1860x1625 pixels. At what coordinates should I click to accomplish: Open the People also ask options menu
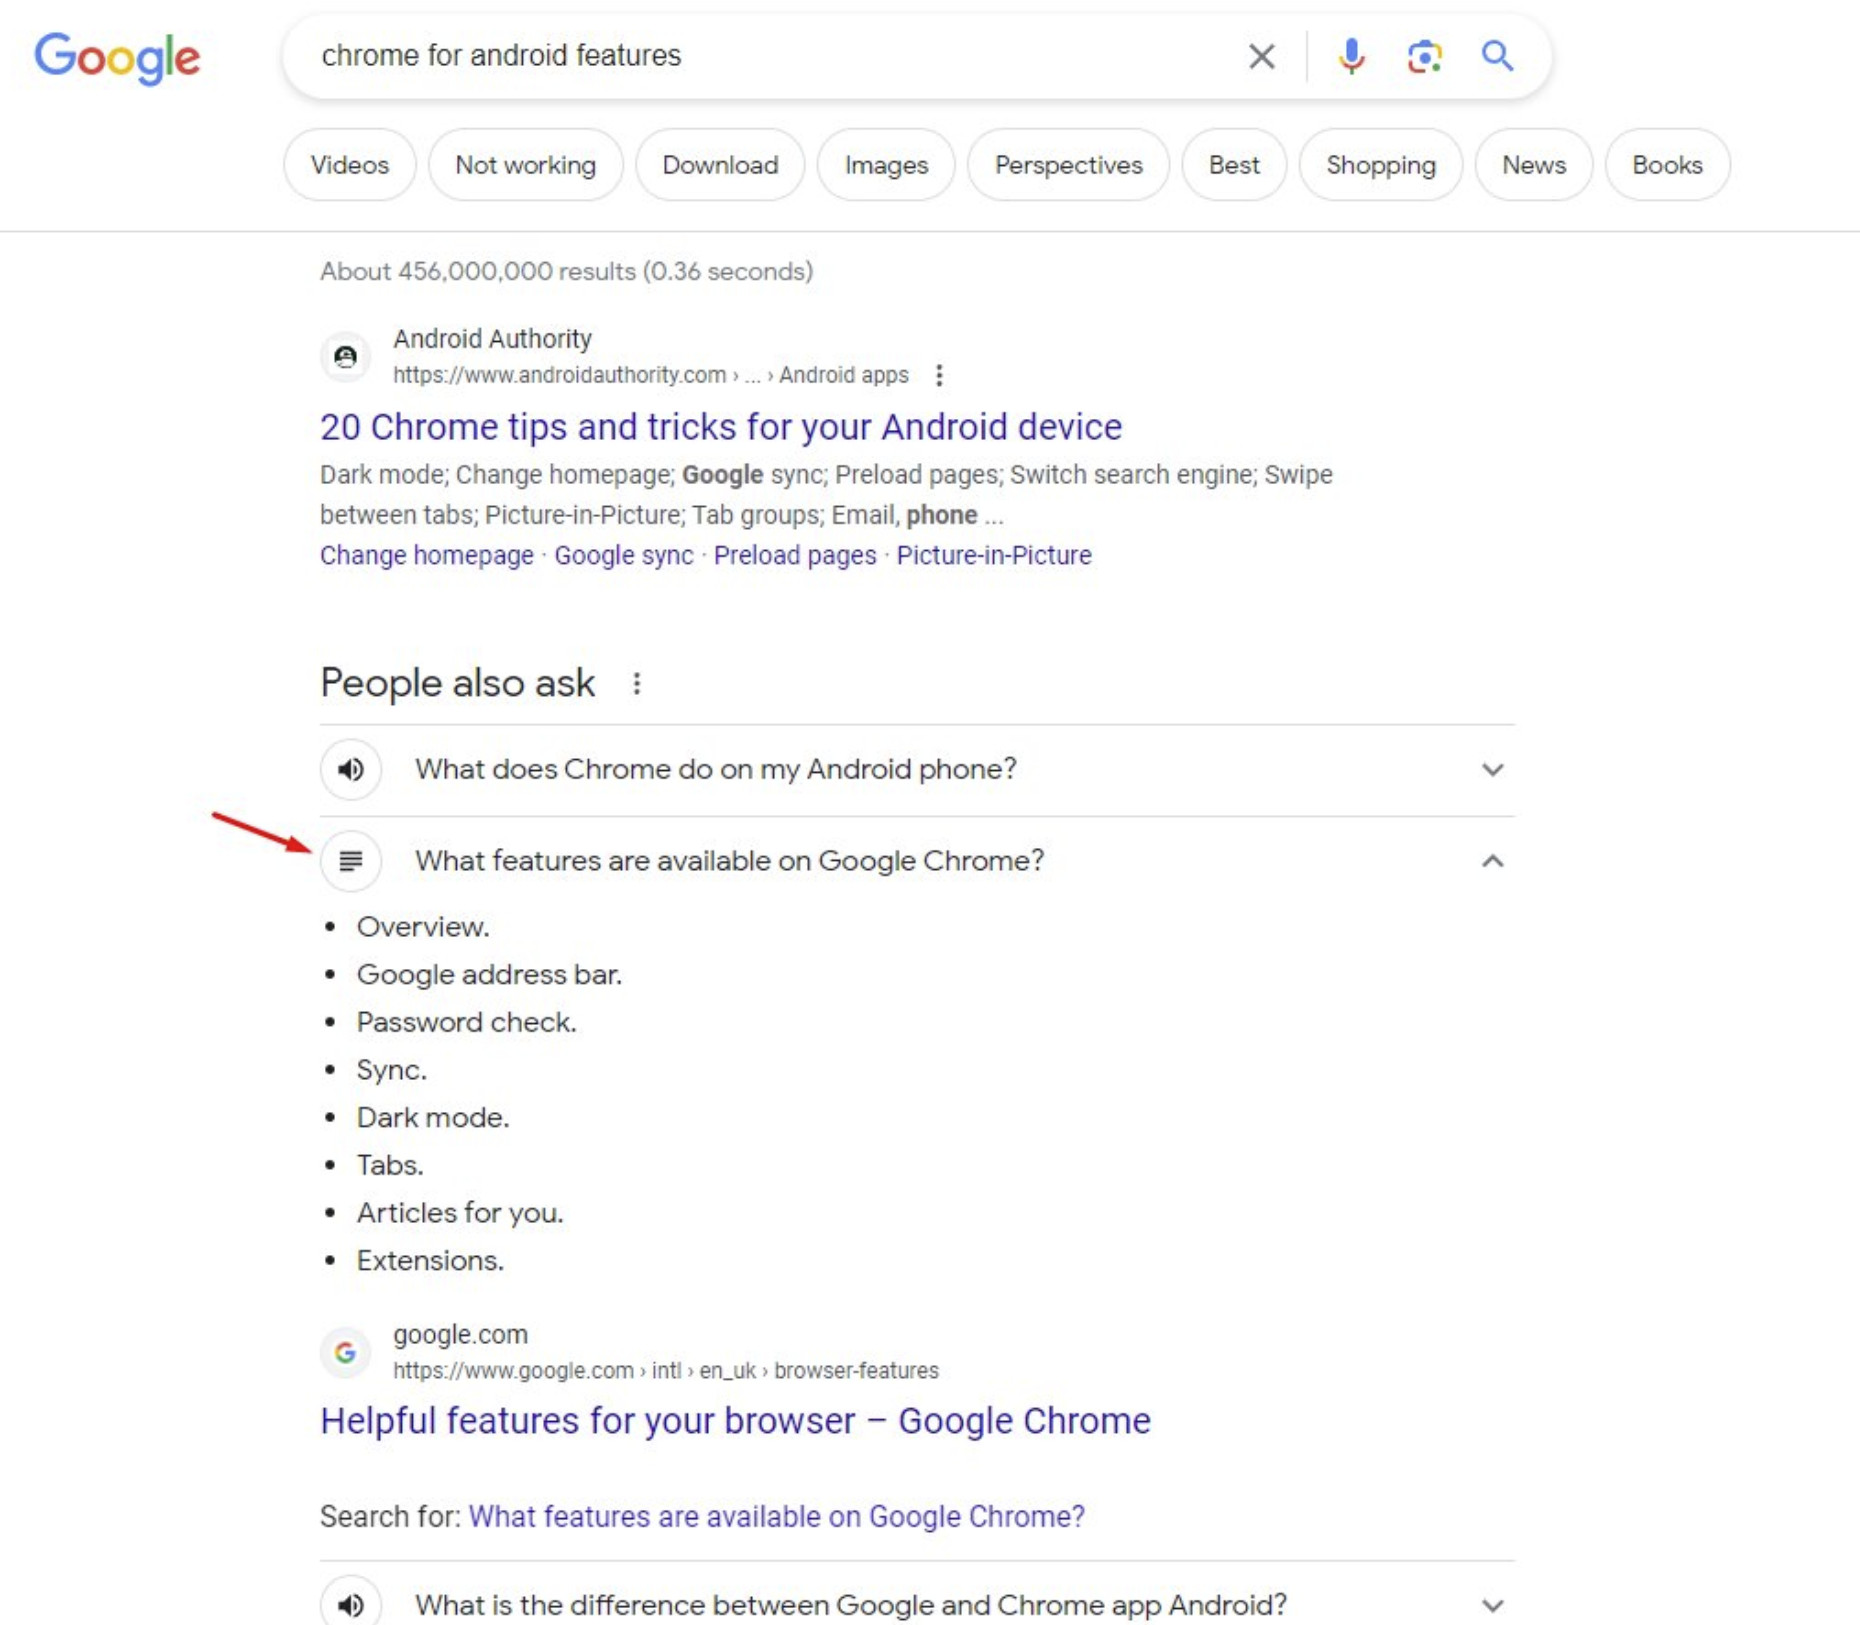coord(637,682)
